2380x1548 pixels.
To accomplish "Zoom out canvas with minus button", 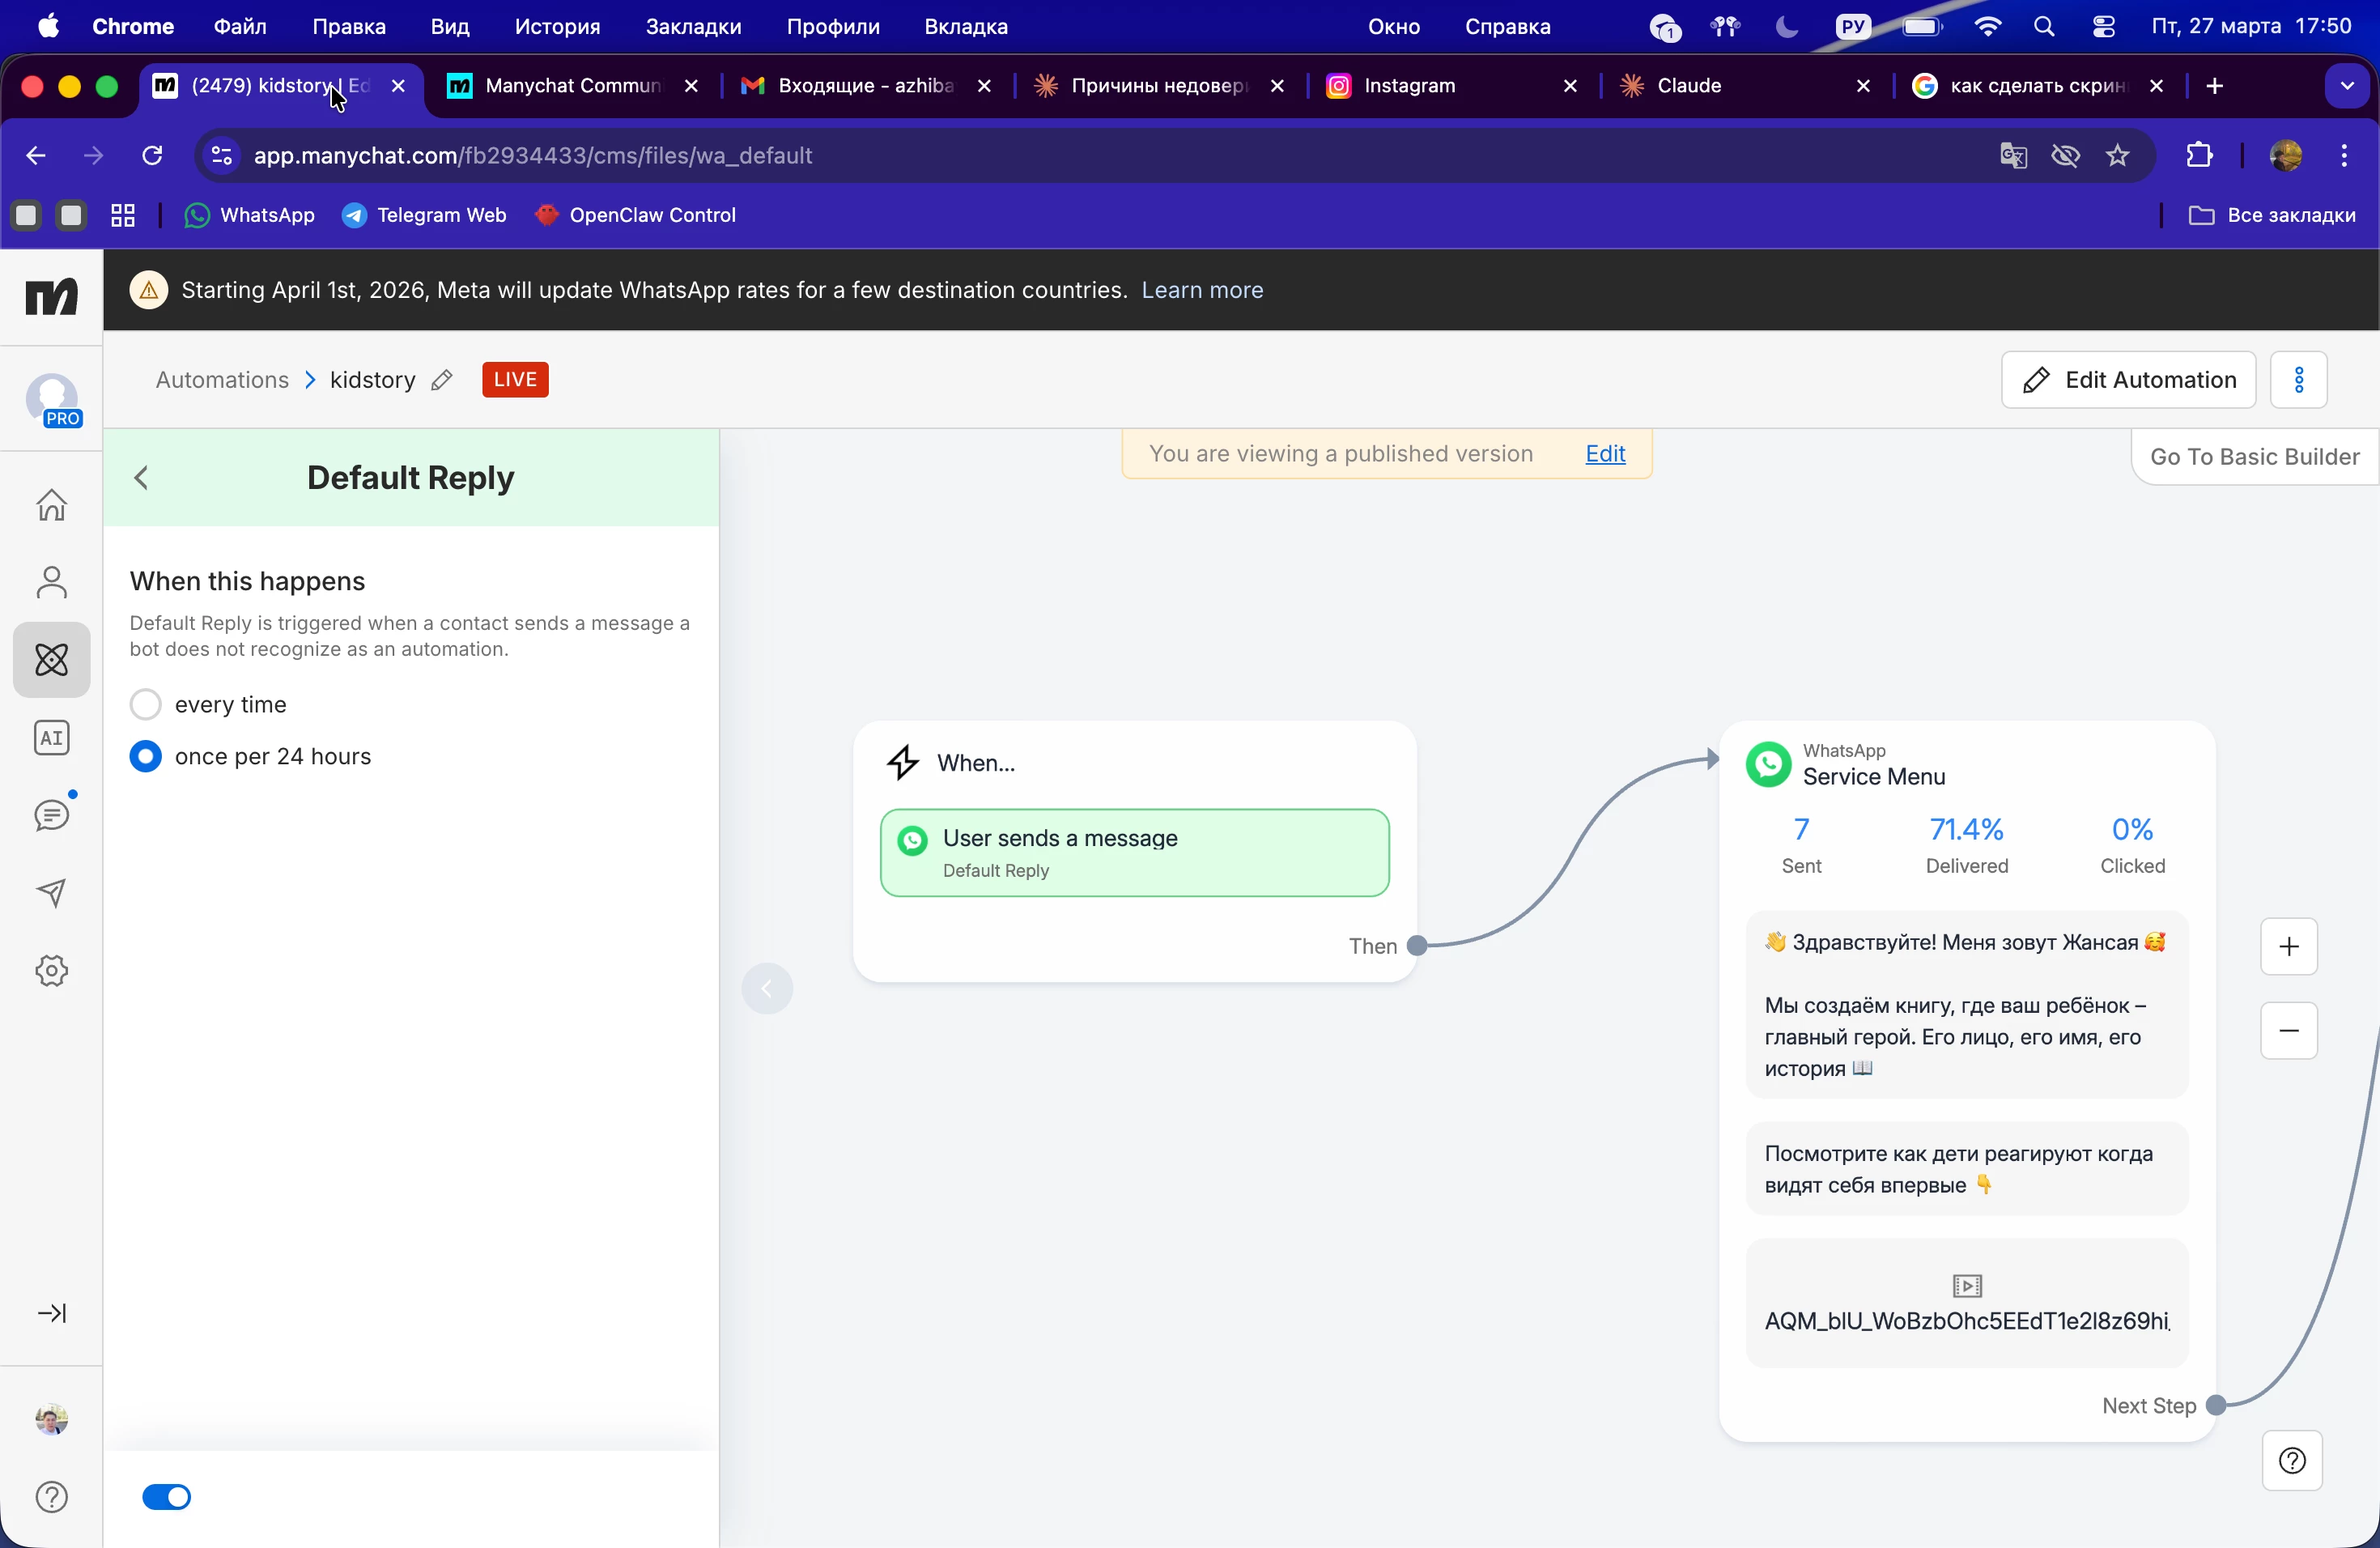I will pyautogui.click(x=2288, y=1030).
